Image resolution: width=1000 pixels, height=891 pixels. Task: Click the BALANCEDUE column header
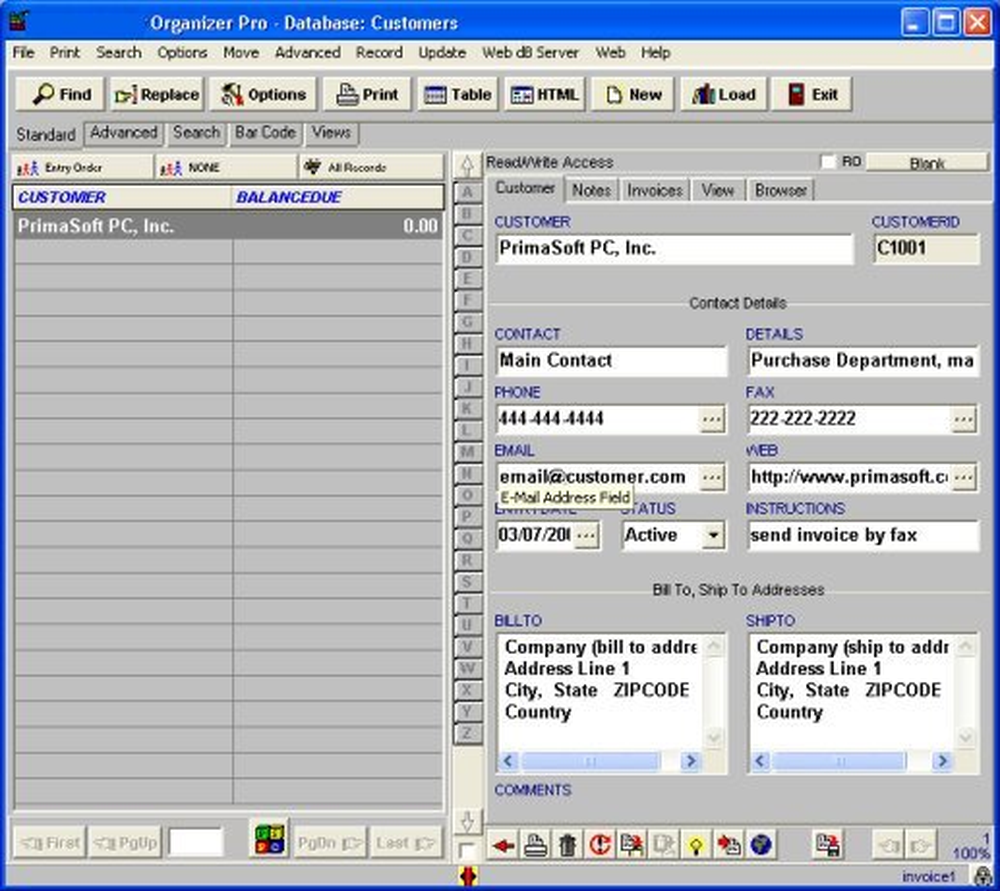coord(337,197)
